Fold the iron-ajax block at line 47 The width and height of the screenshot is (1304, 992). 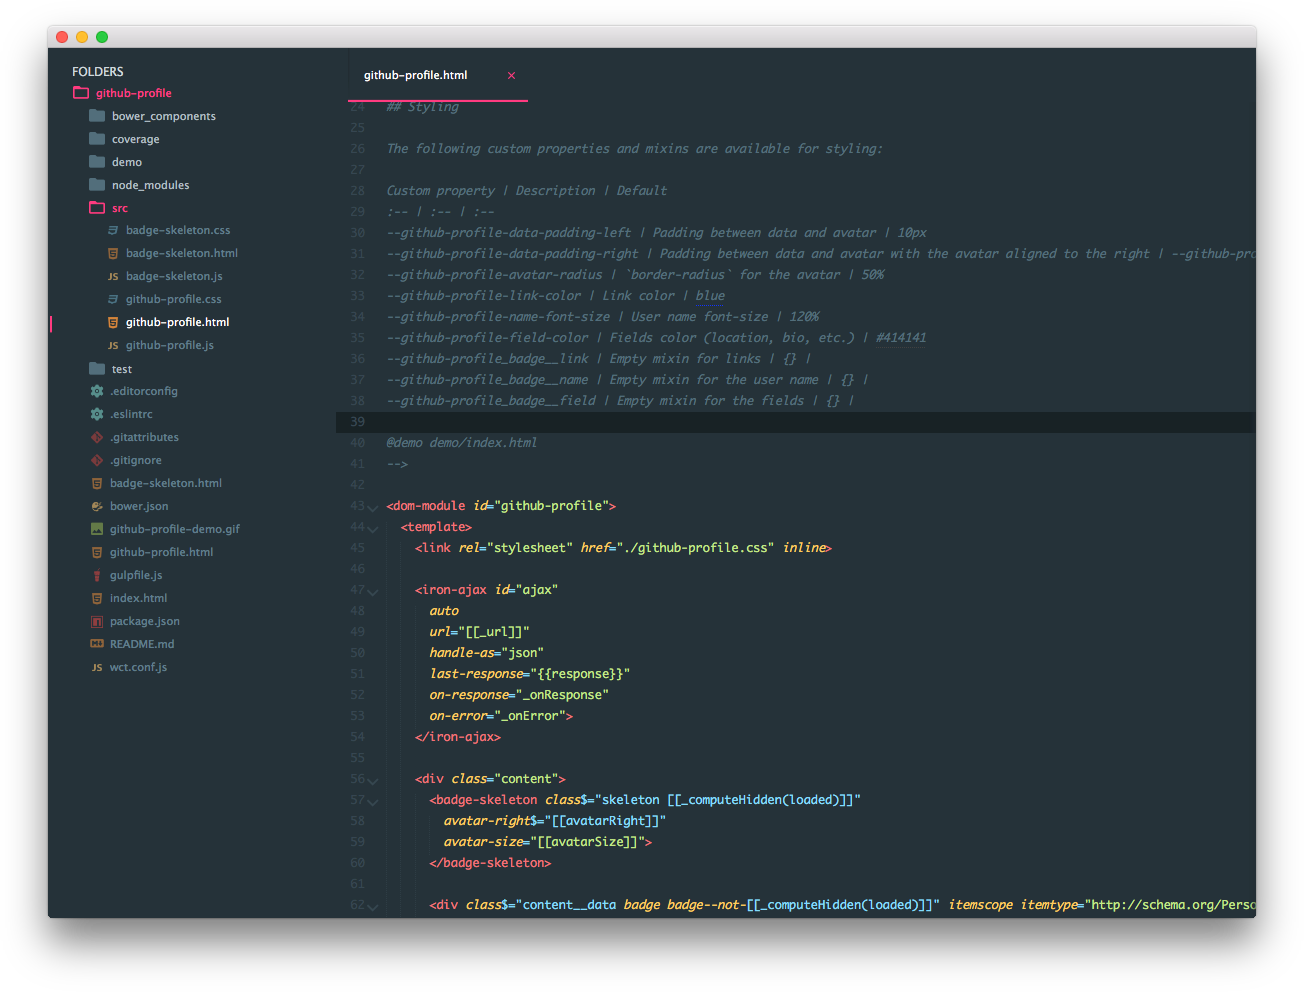(x=373, y=591)
